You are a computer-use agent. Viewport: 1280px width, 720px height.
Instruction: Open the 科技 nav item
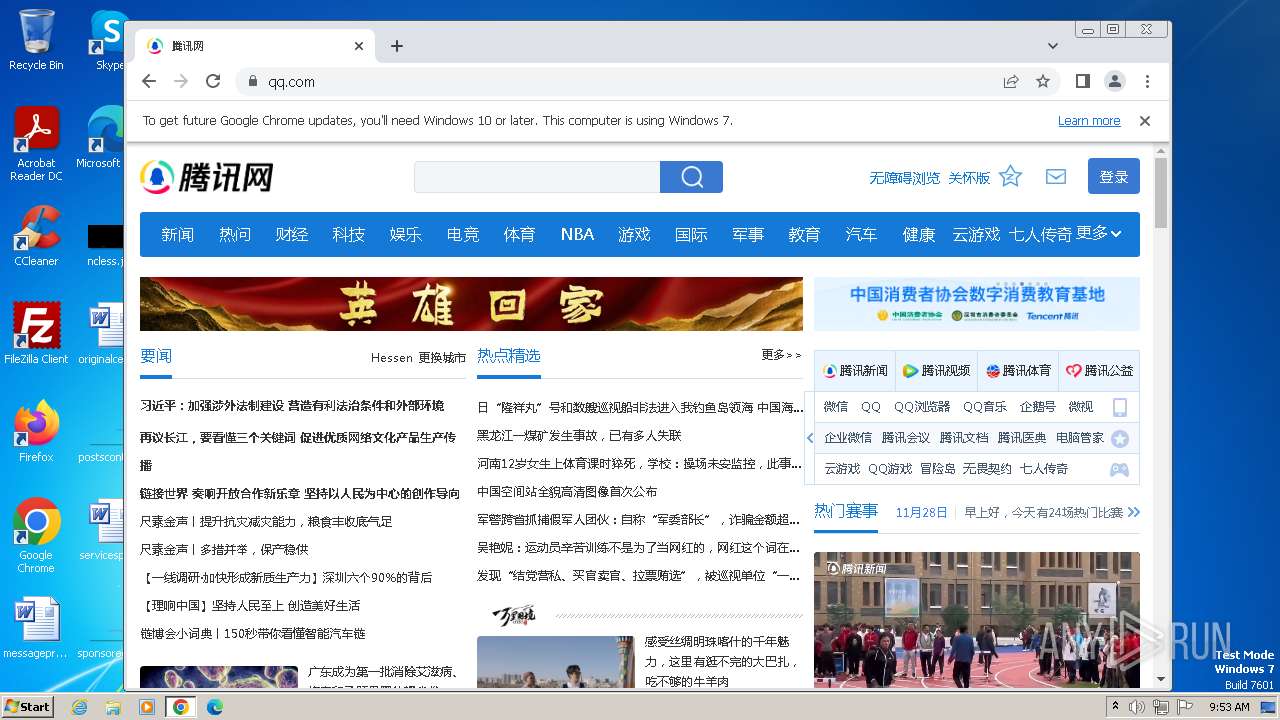point(348,234)
